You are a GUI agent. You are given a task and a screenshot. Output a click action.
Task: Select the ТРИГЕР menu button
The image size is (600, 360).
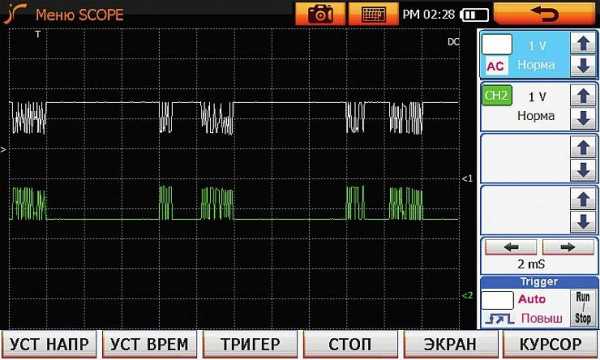(250, 344)
